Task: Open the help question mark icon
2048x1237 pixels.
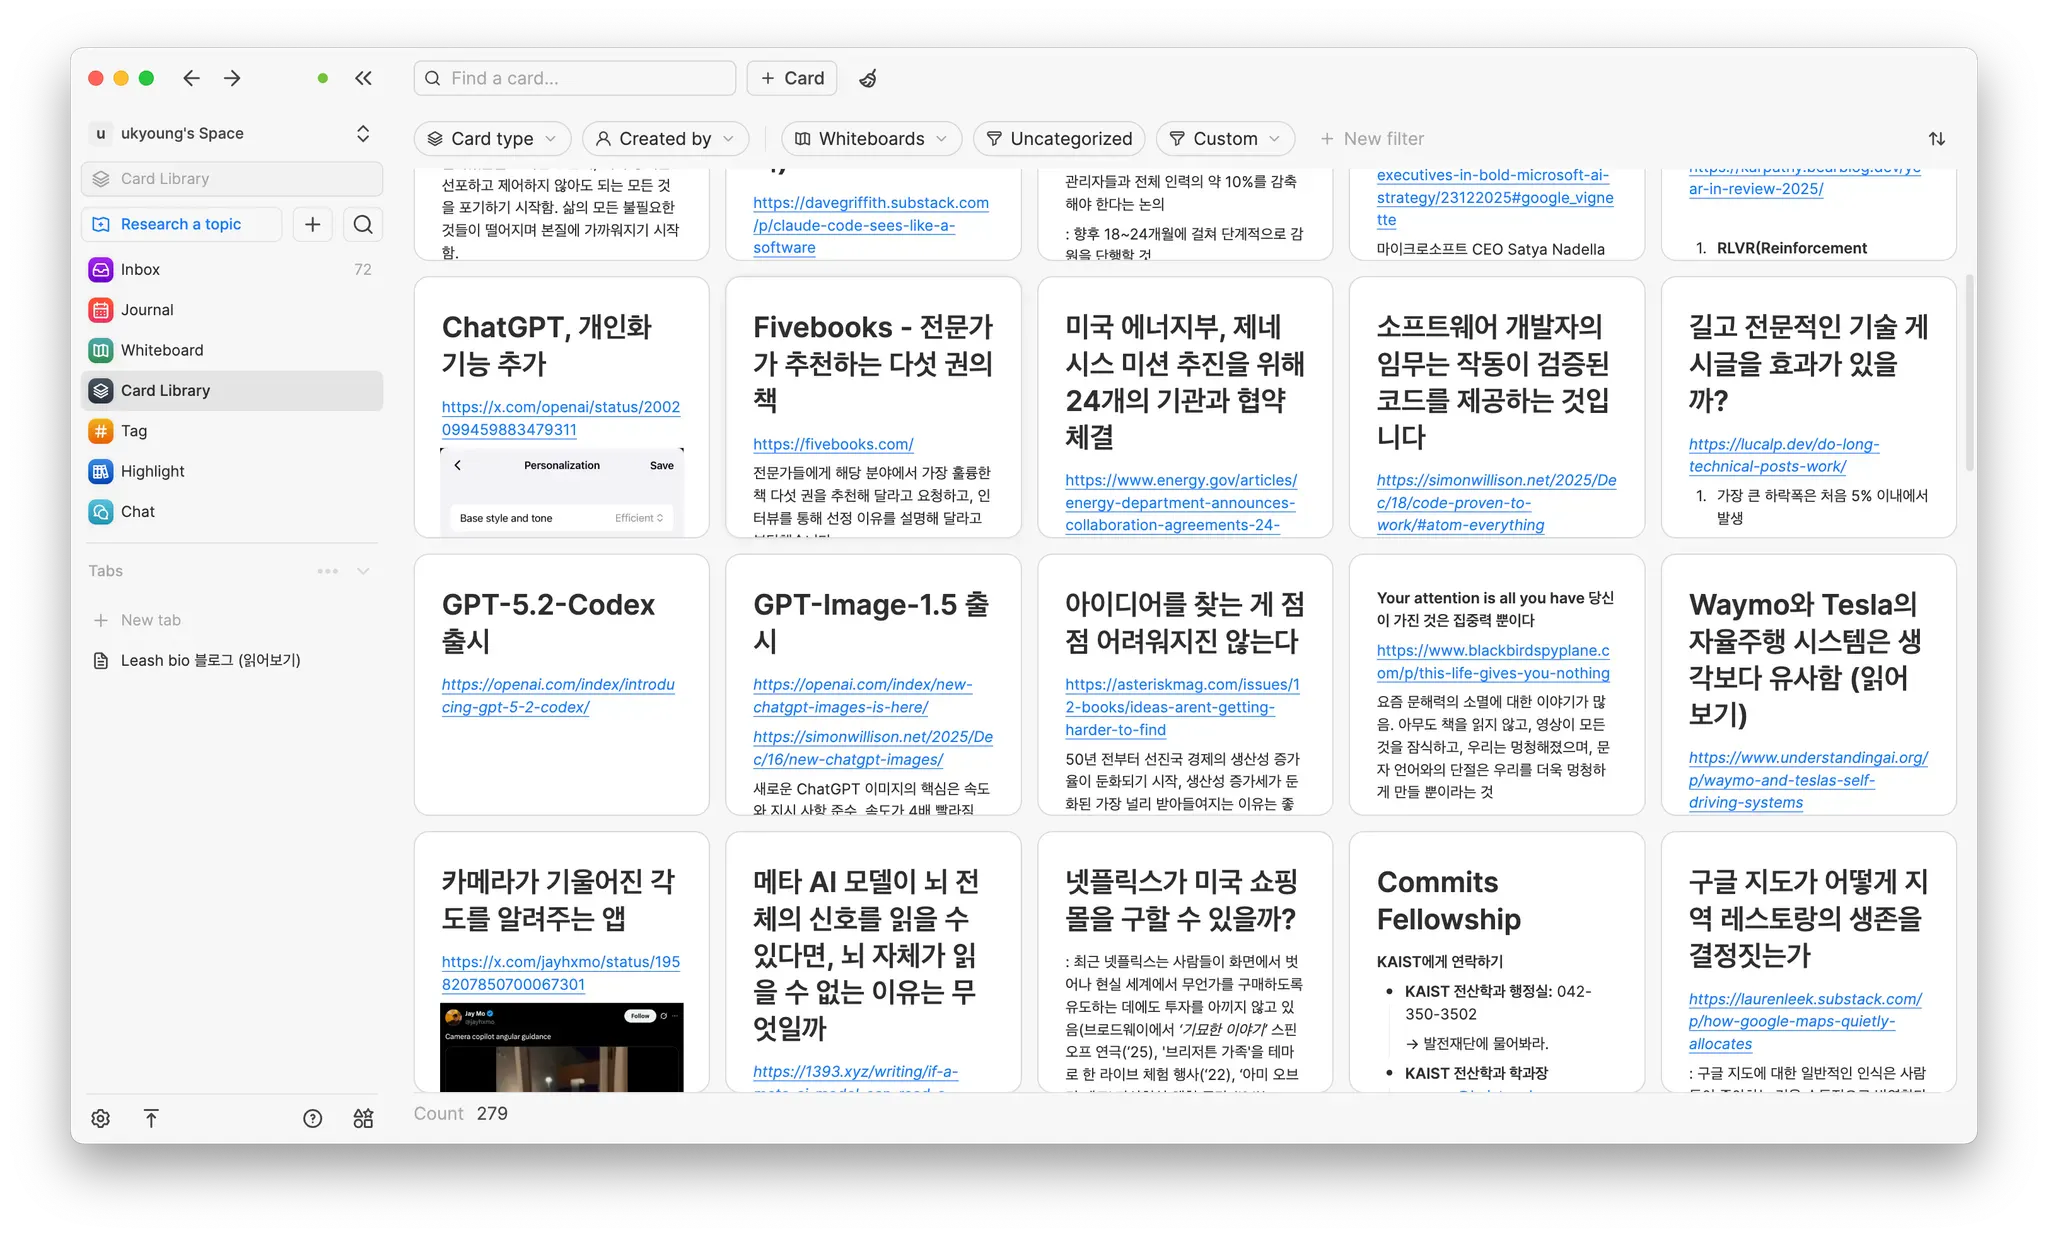Action: [312, 1118]
